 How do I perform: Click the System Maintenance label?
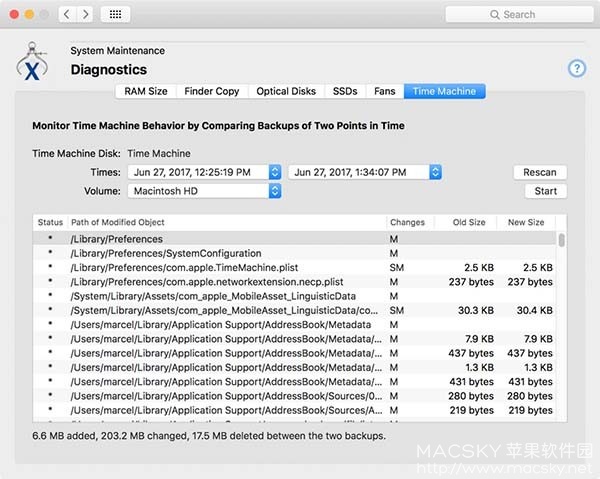(x=117, y=51)
